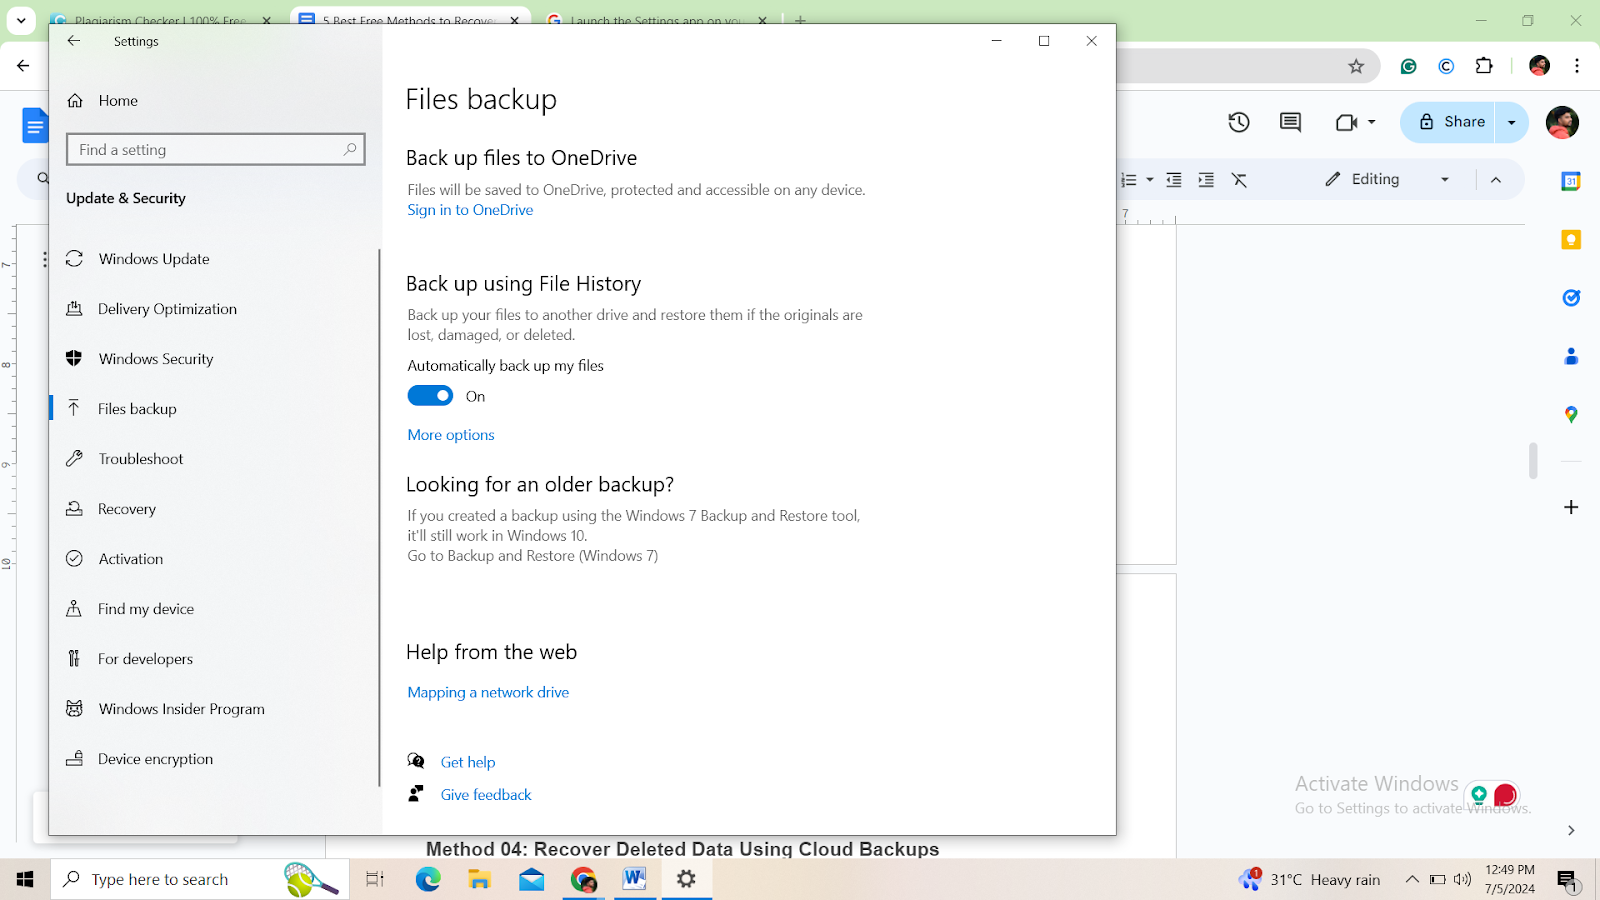Open Chrome three-dot menu

coord(1577,66)
